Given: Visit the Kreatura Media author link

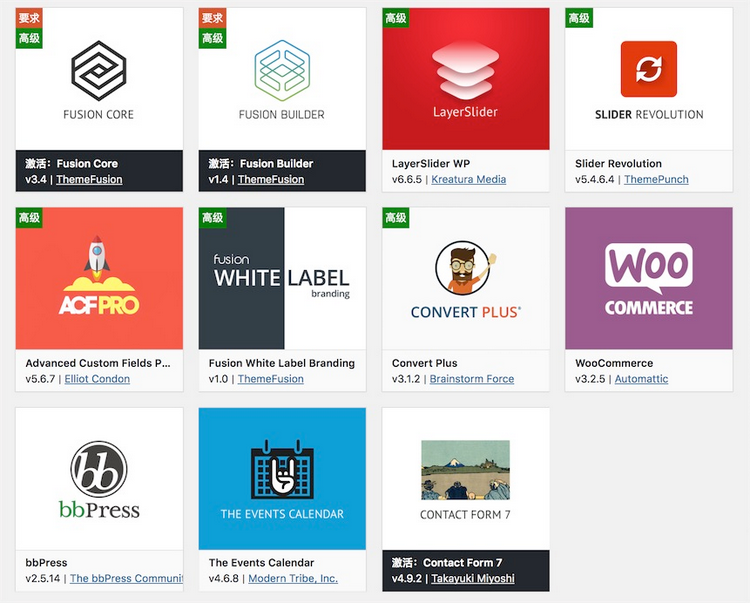Looking at the screenshot, I should (x=469, y=179).
